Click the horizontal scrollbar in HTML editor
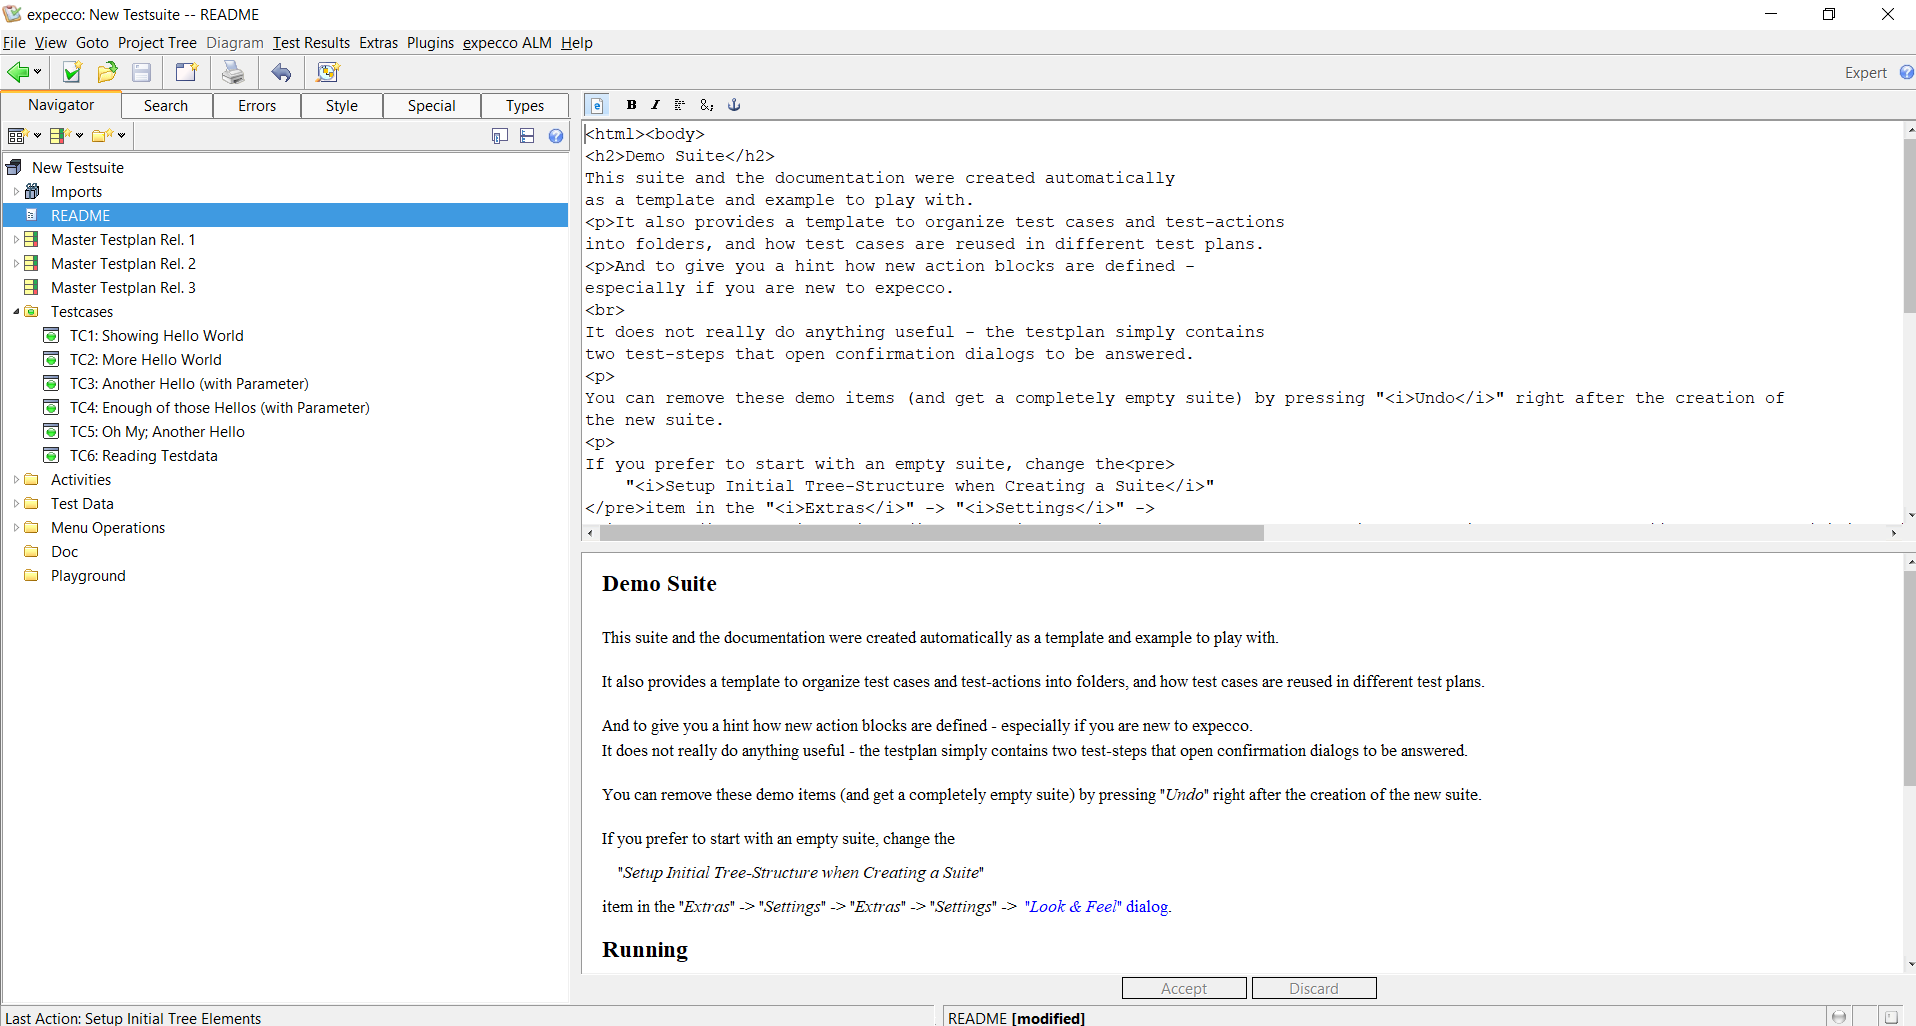 (931, 534)
